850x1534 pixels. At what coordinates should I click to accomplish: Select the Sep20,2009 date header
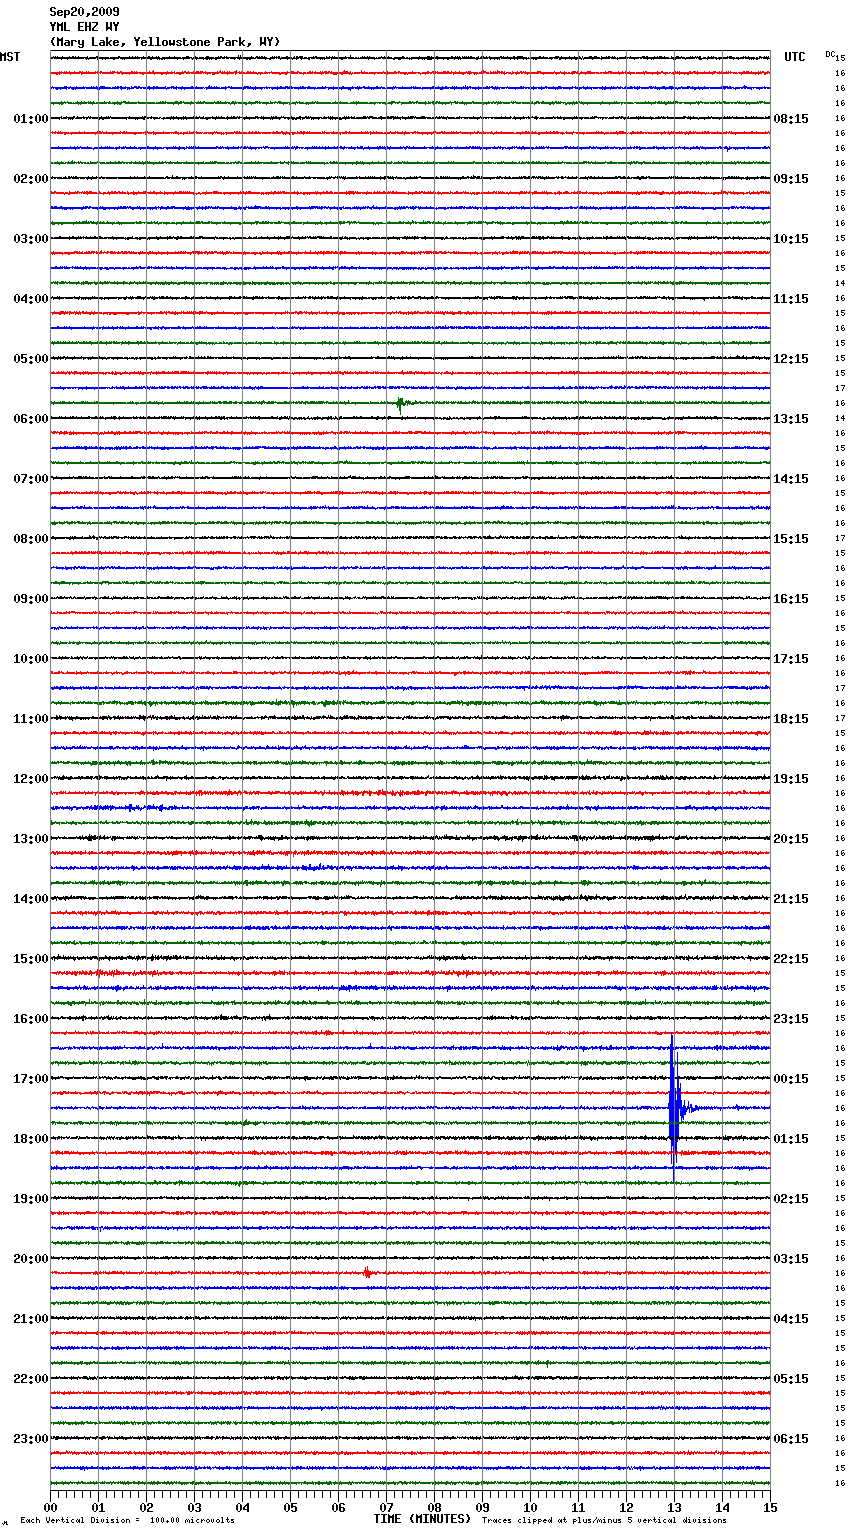84,12
